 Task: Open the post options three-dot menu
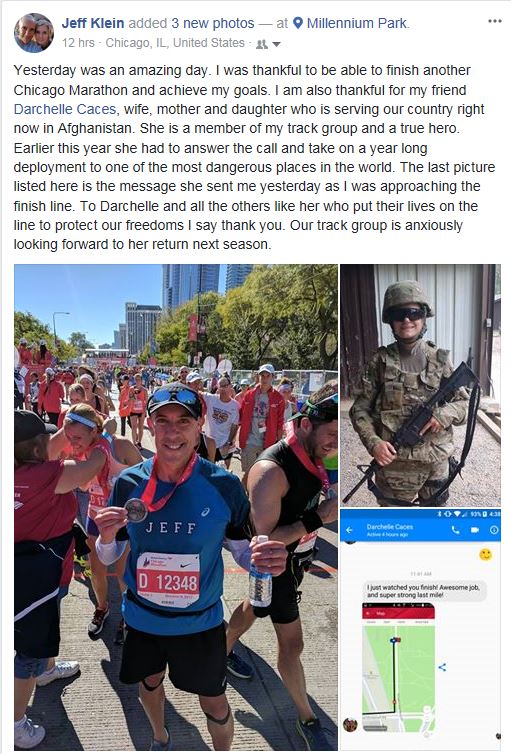coord(495,21)
